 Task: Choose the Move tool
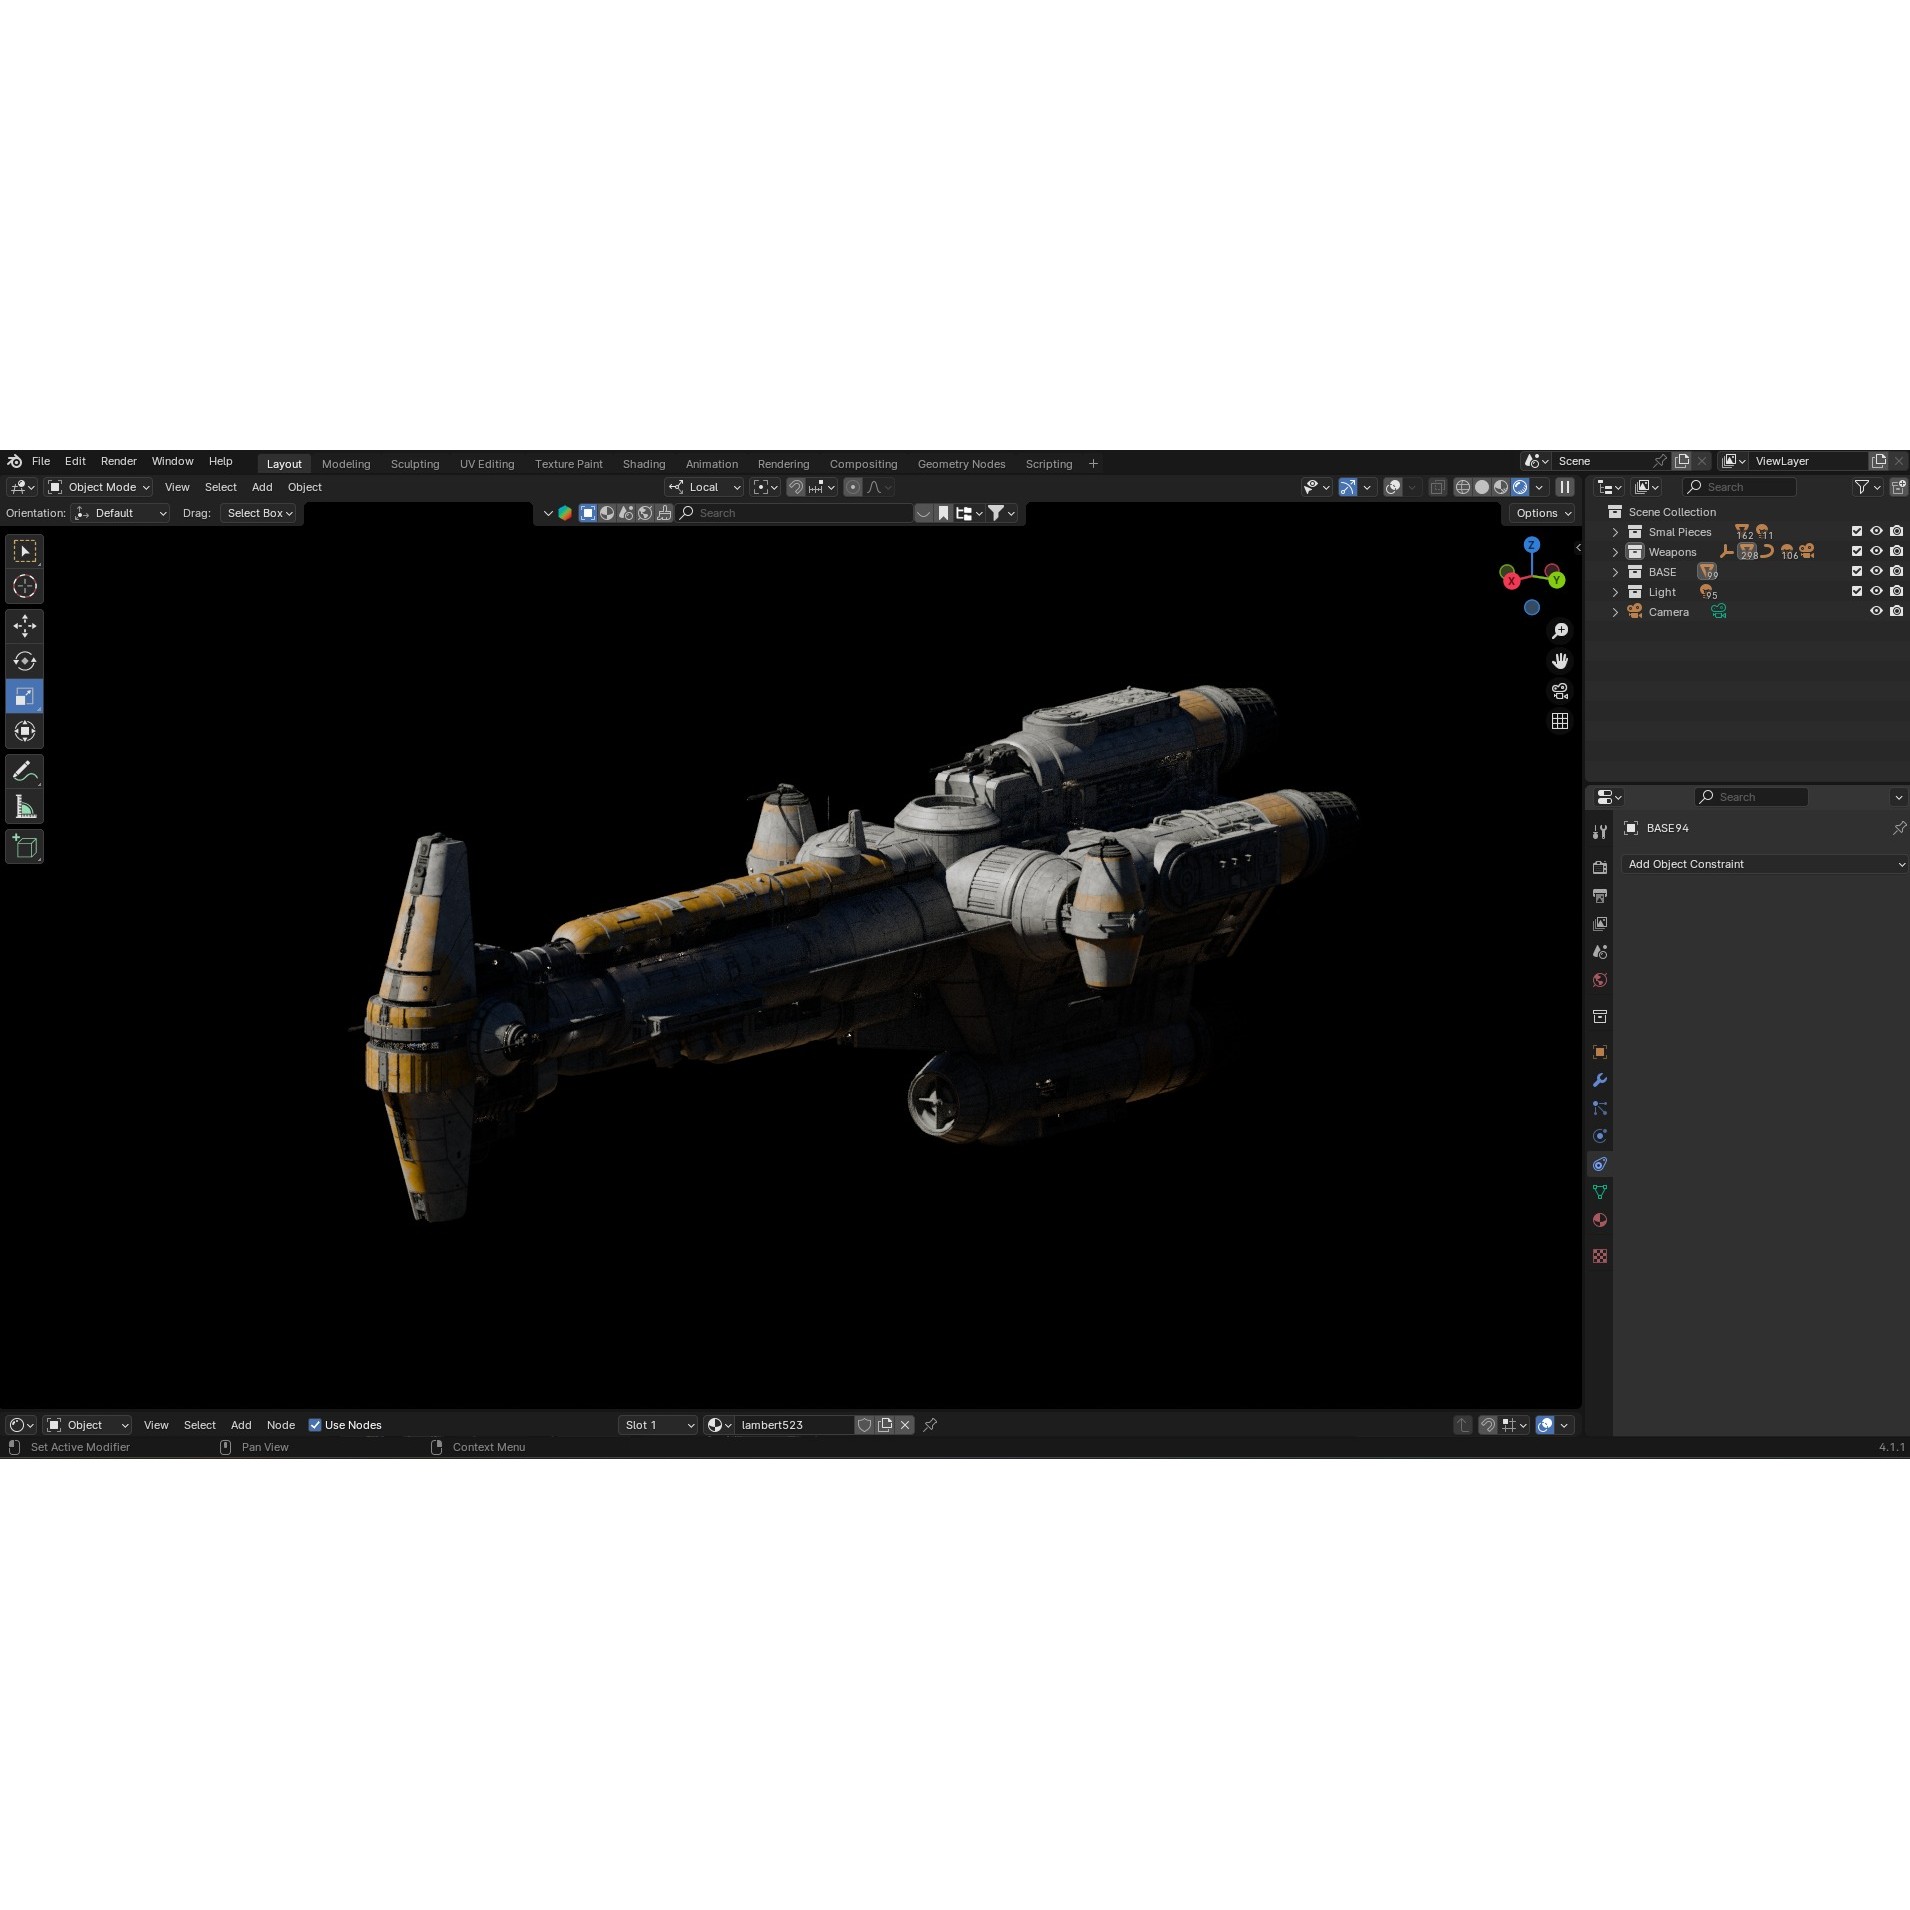(25, 626)
